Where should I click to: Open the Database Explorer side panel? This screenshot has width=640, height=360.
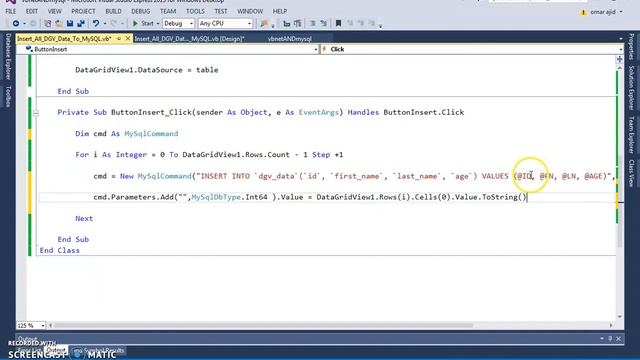tap(8, 56)
